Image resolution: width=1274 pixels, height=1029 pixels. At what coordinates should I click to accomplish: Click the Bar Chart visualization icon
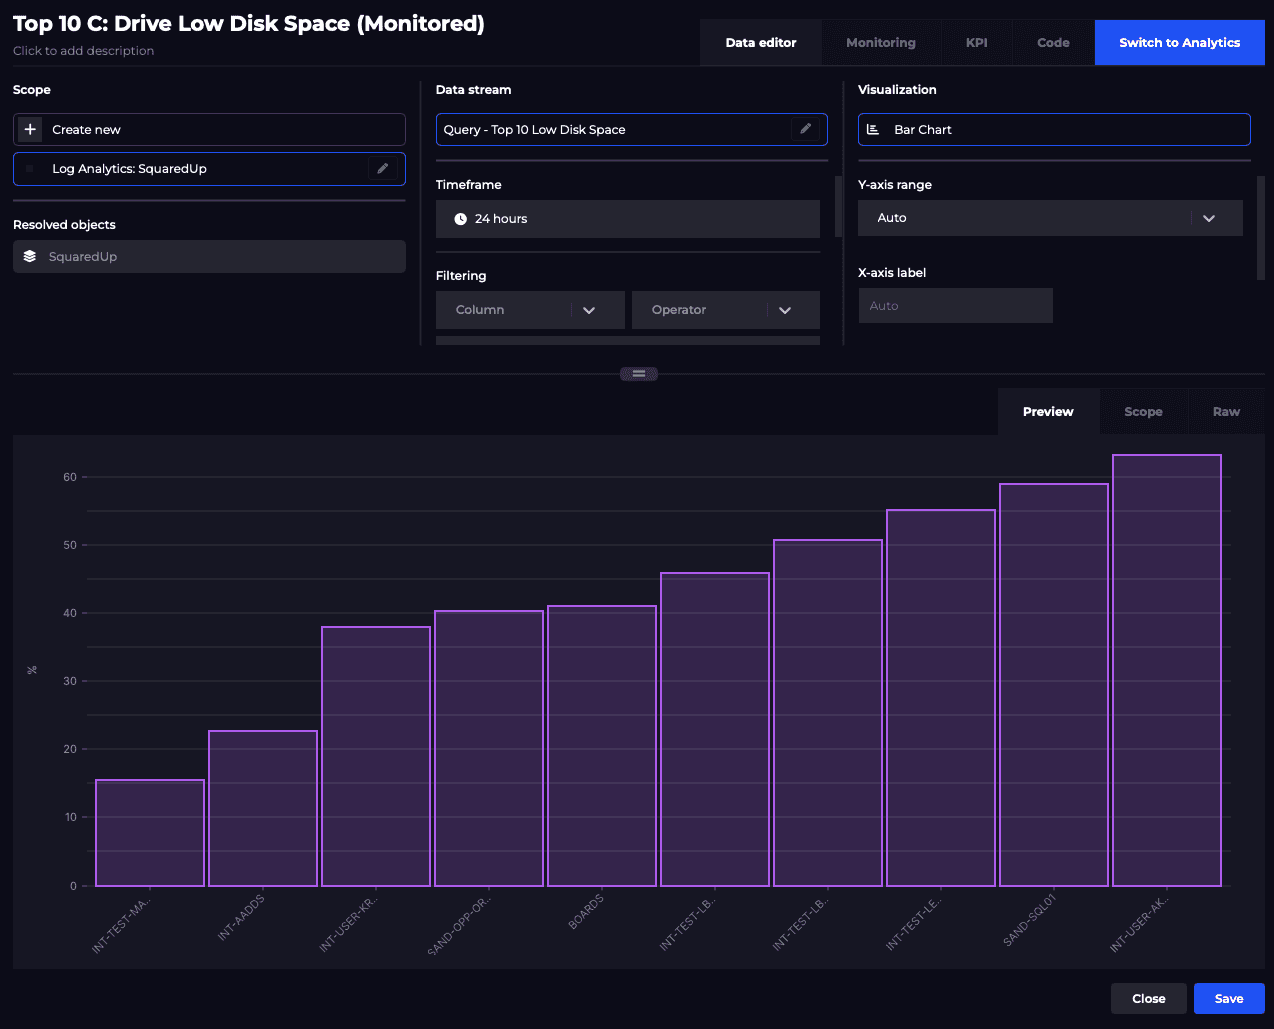873,130
